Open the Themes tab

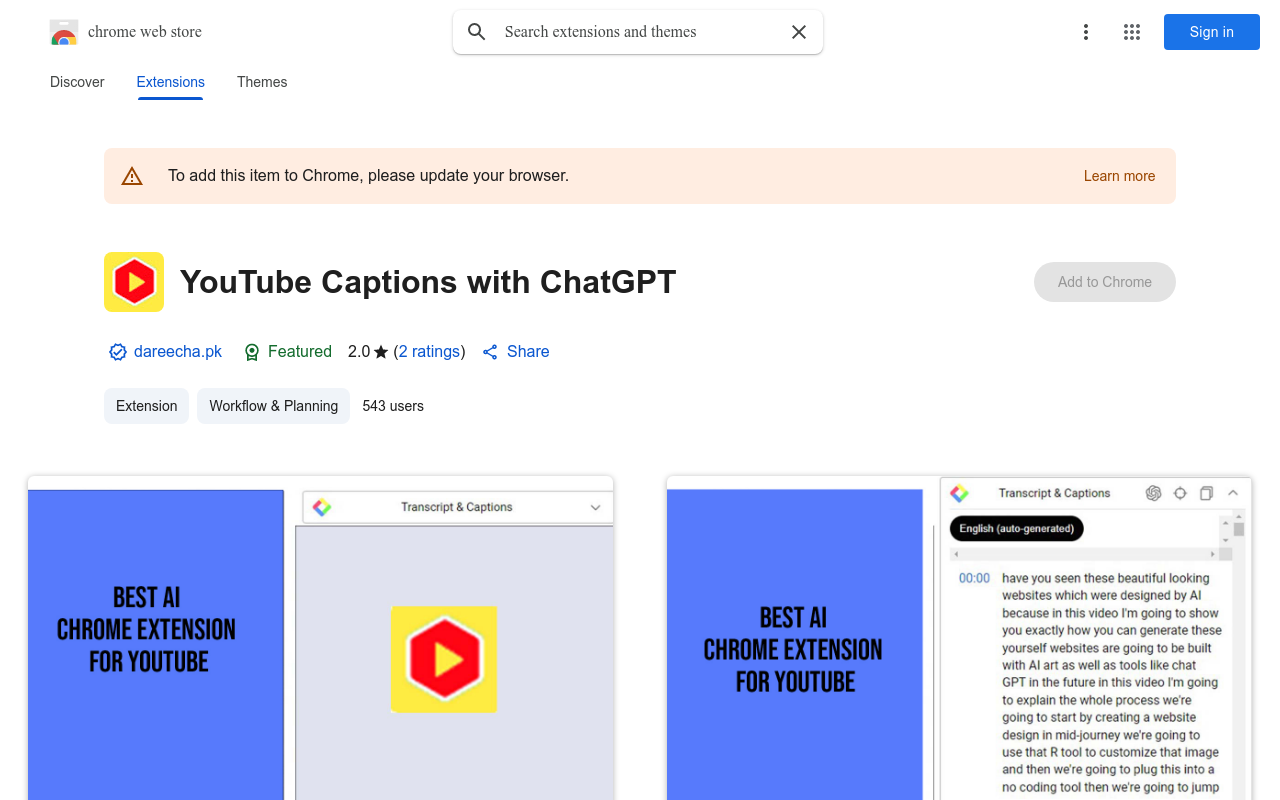pos(262,82)
